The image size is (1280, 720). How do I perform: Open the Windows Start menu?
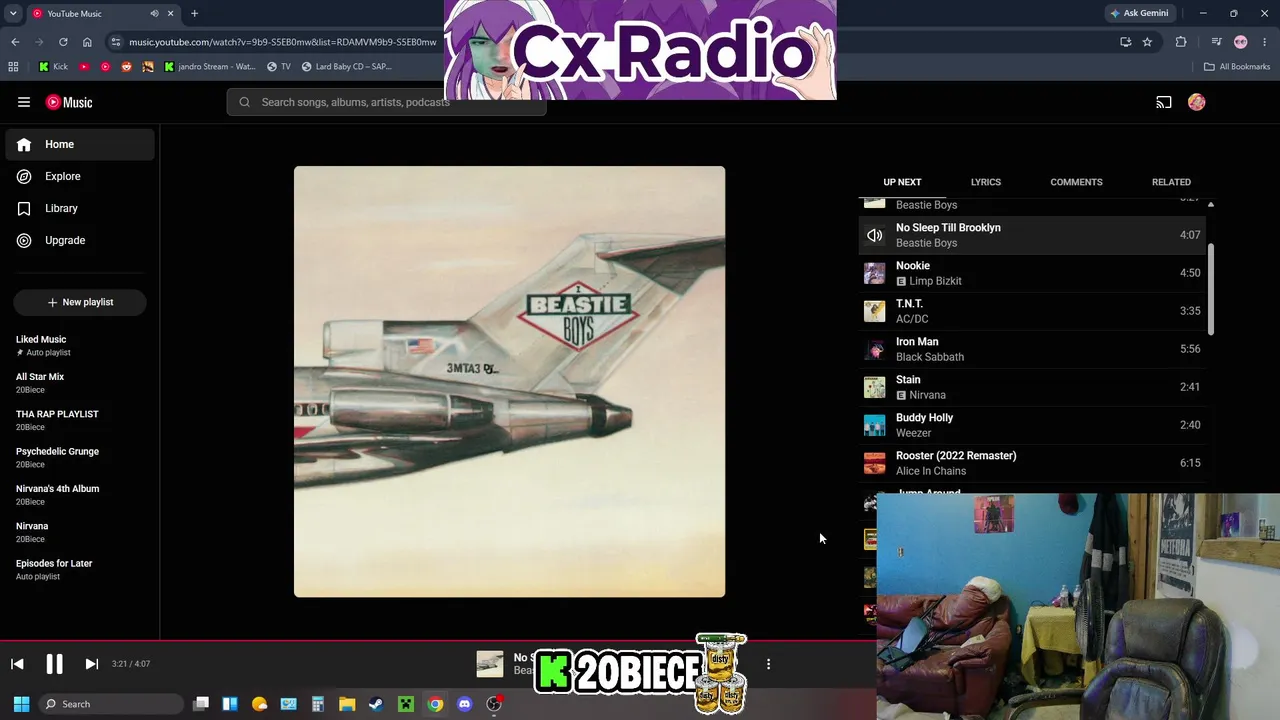click(21, 704)
